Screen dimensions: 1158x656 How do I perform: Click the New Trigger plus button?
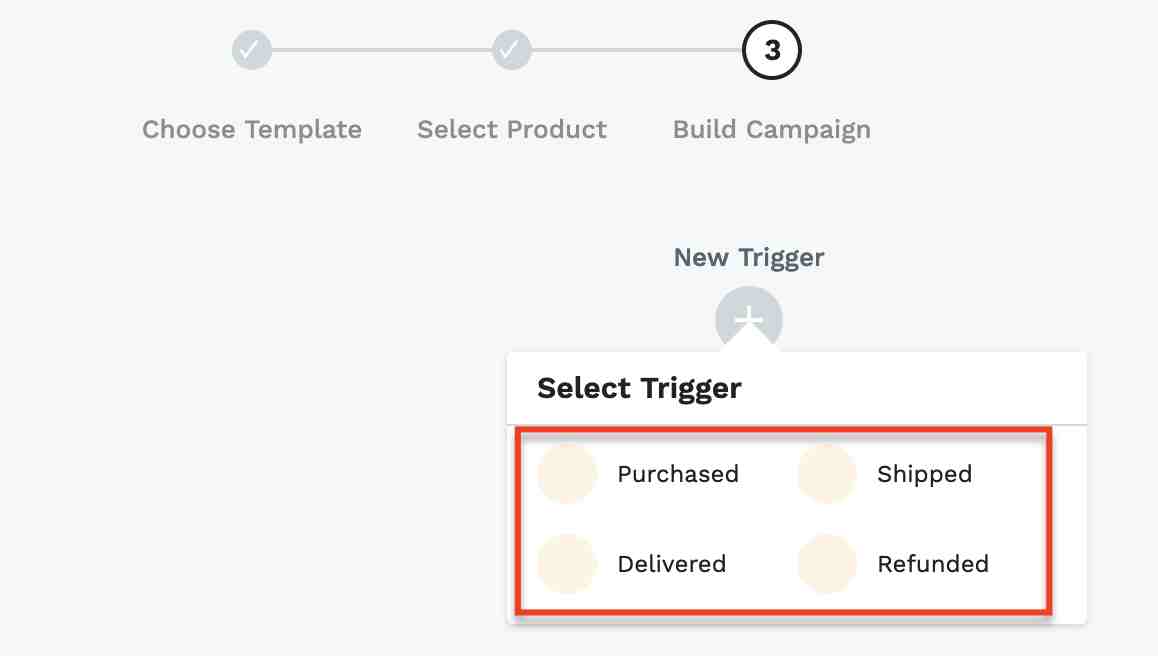point(749,318)
